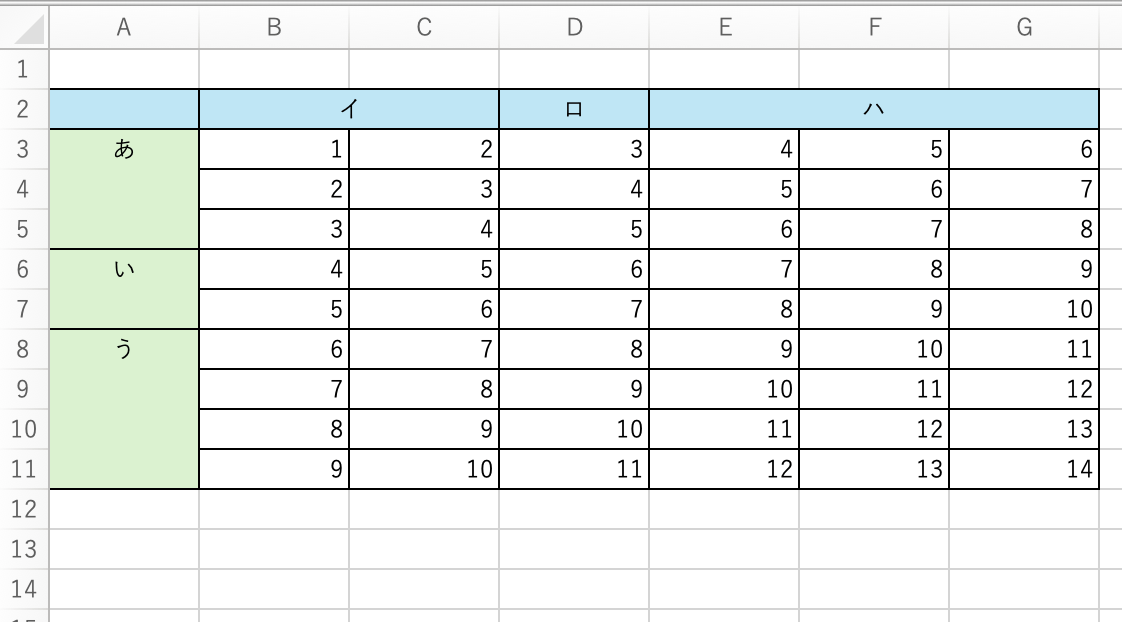
Task: Select the green cell labeled あ
Action: pos(124,189)
